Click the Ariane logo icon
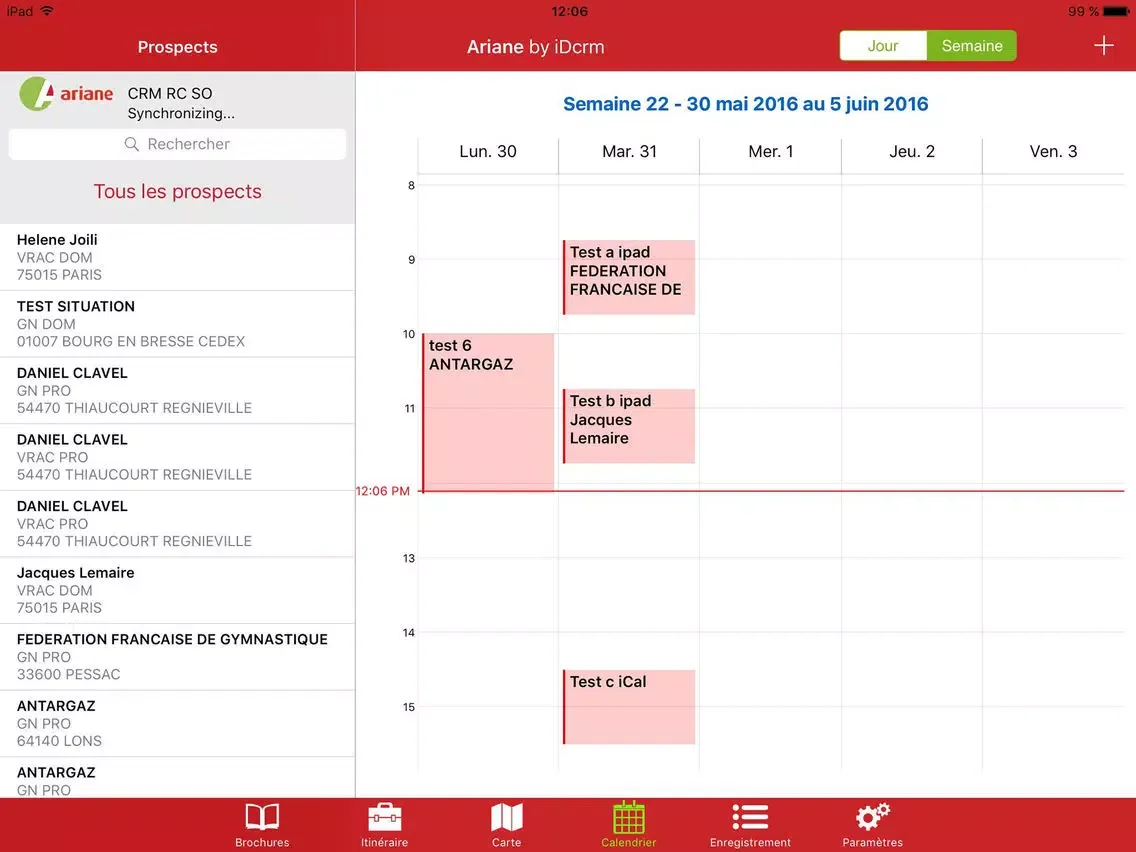 [66, 93]
